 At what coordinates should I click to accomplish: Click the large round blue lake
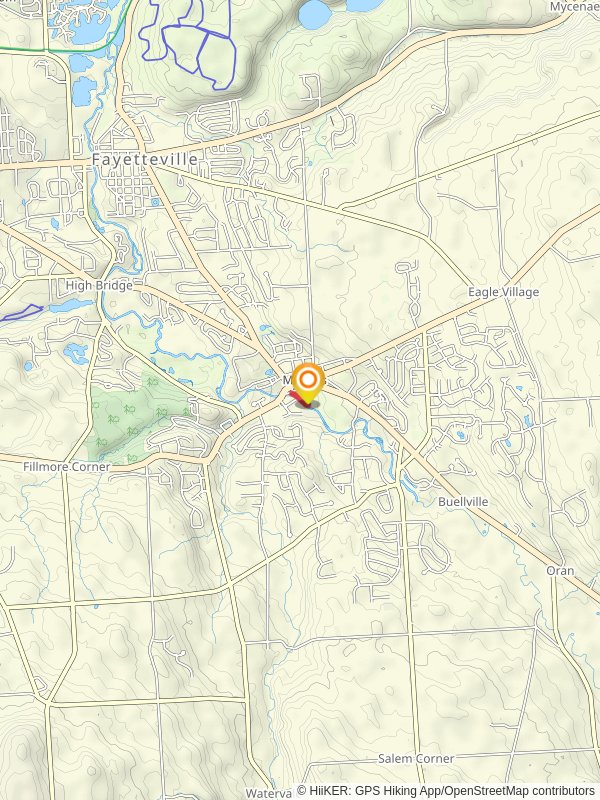coord(314,14)
